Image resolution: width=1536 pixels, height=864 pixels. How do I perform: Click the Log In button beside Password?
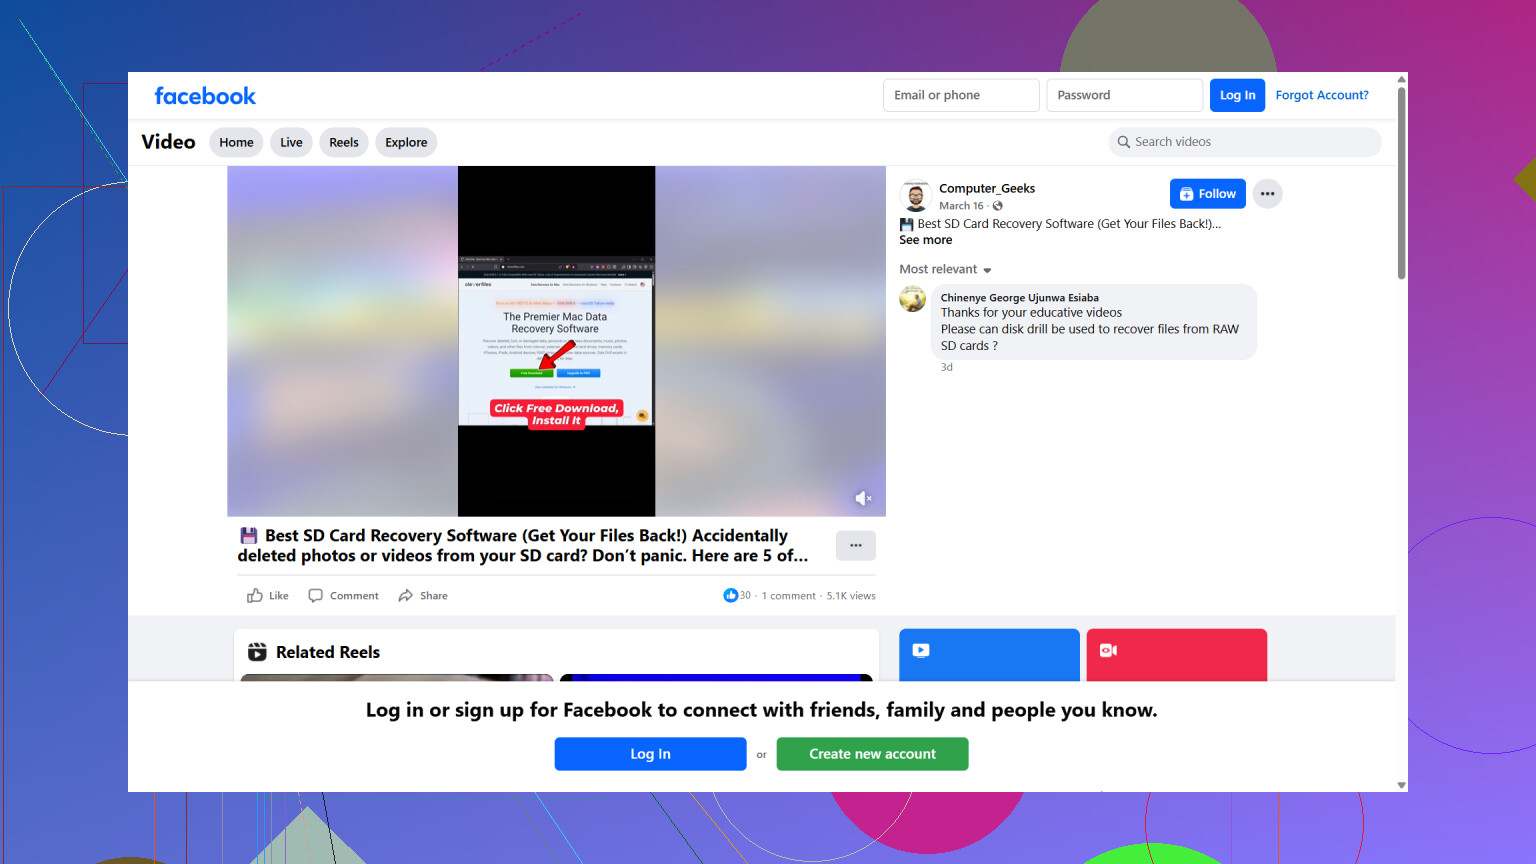[1237, 95]
